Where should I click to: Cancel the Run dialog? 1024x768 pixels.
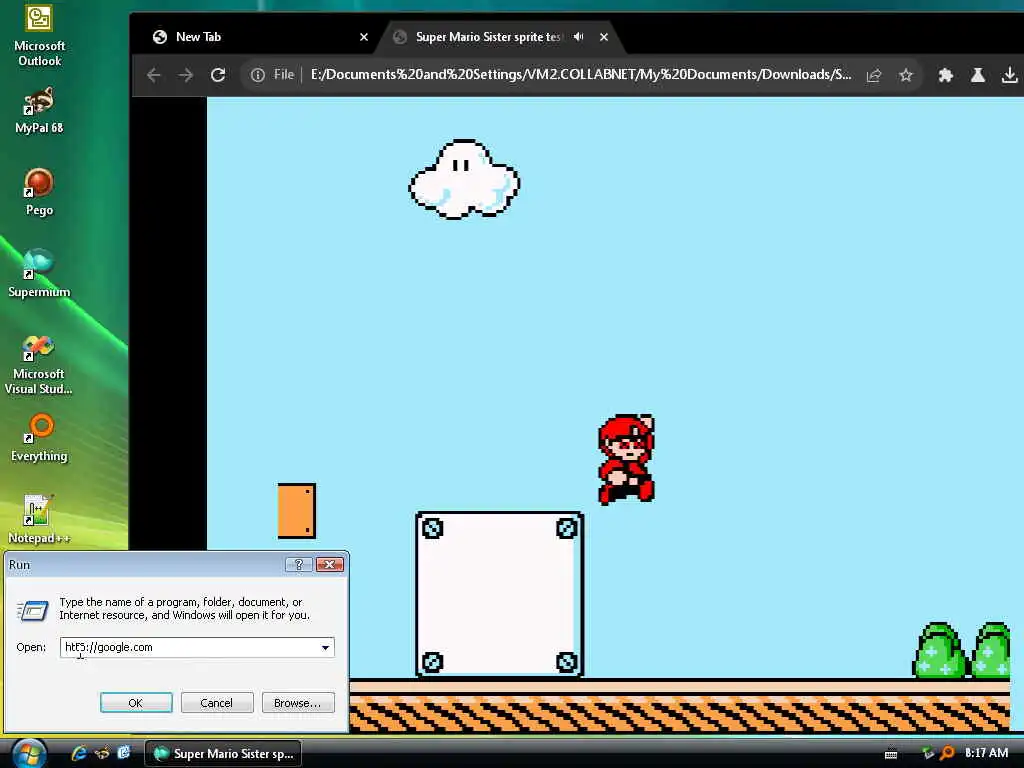[x=217, y=703]
